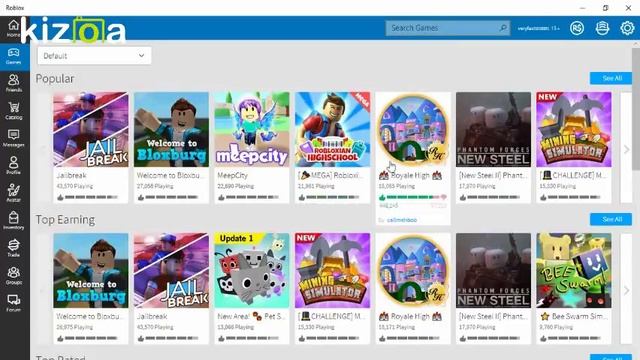Open the Catalog shopping cart icon
Screen dimensions: 640x360
click(x=13, y=111)
